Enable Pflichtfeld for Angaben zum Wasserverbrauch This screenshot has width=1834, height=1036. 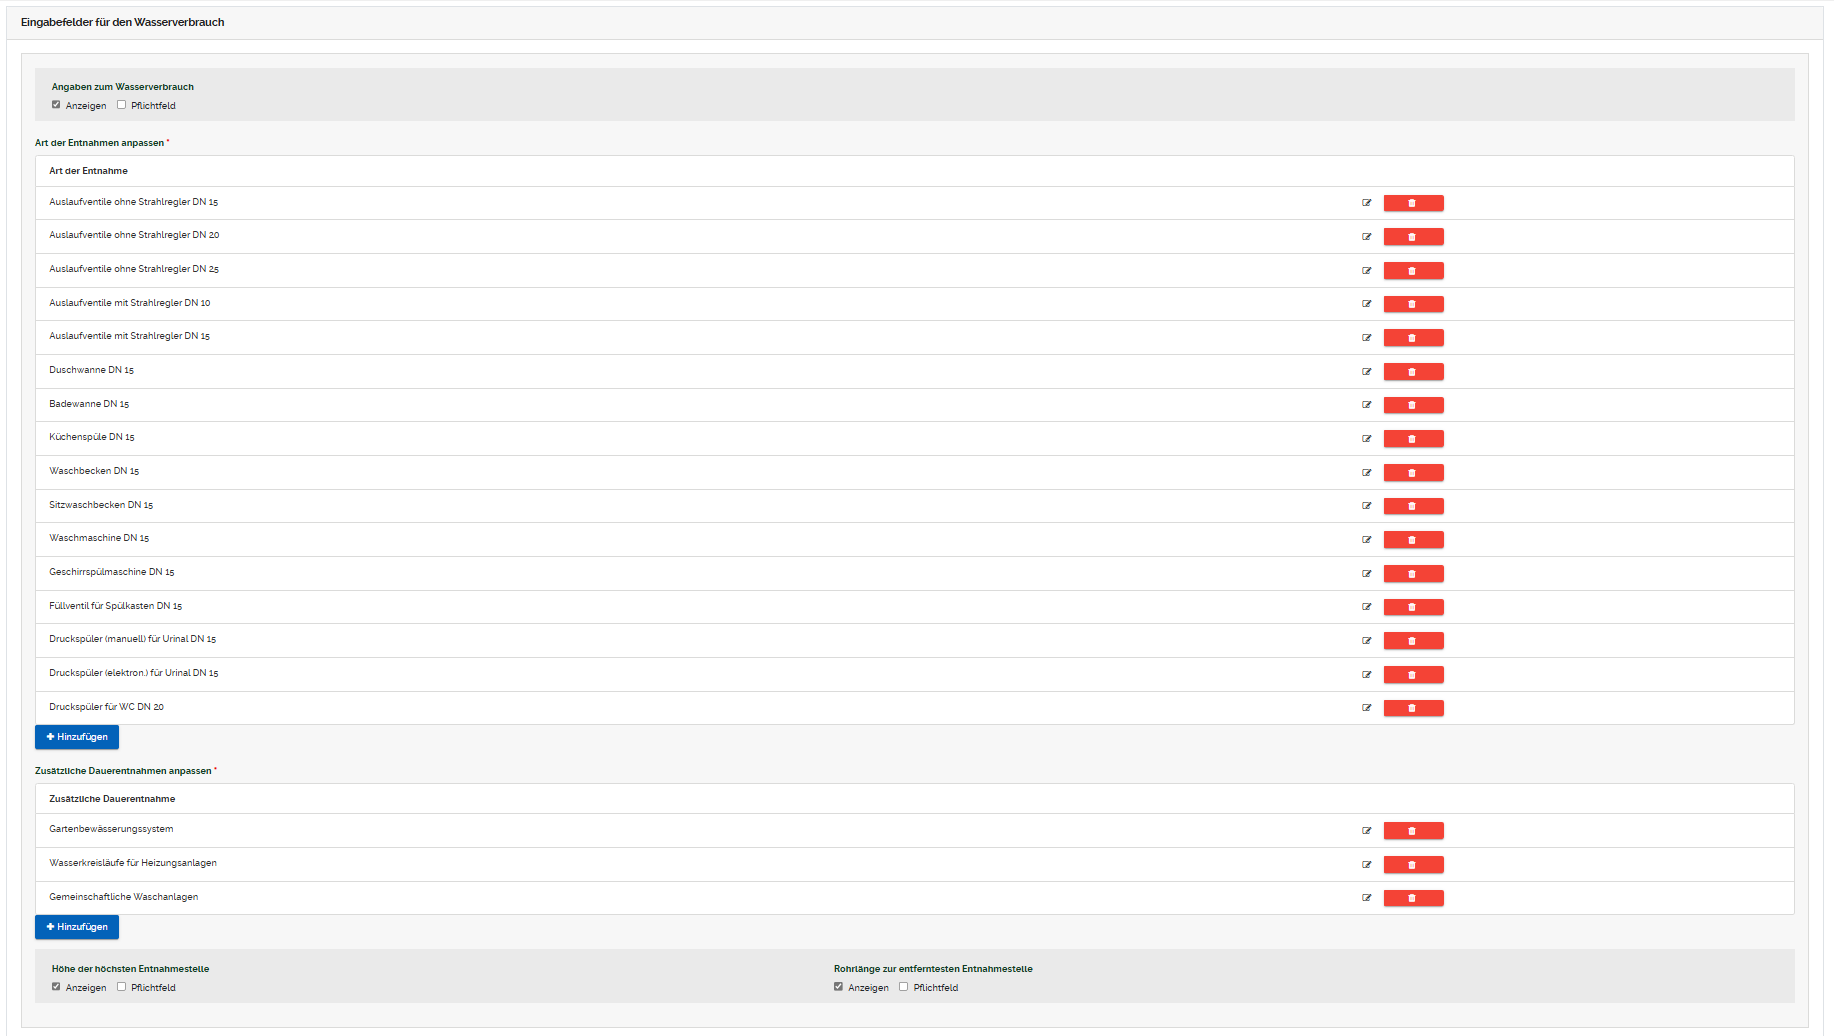(x=122, y=105)
